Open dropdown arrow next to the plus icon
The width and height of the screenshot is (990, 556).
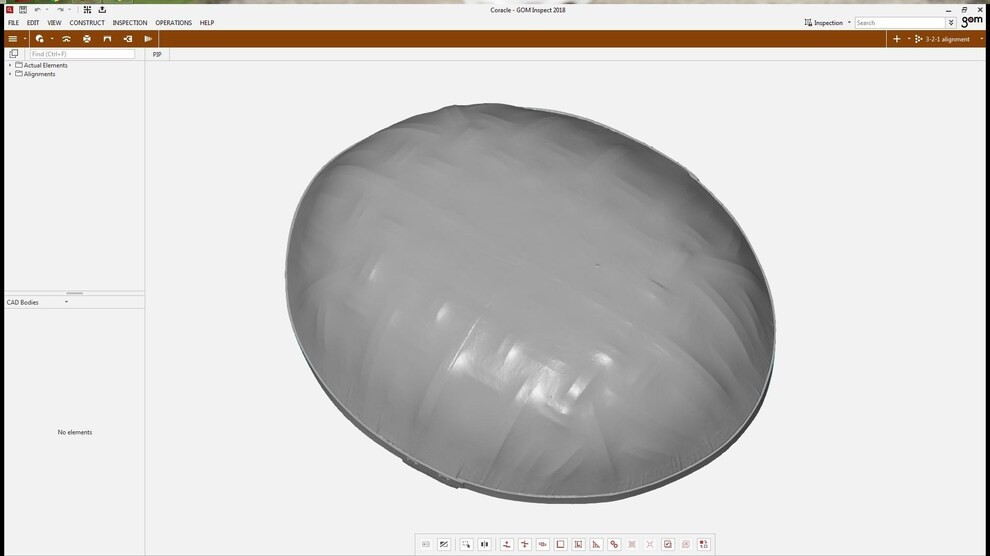909,39
